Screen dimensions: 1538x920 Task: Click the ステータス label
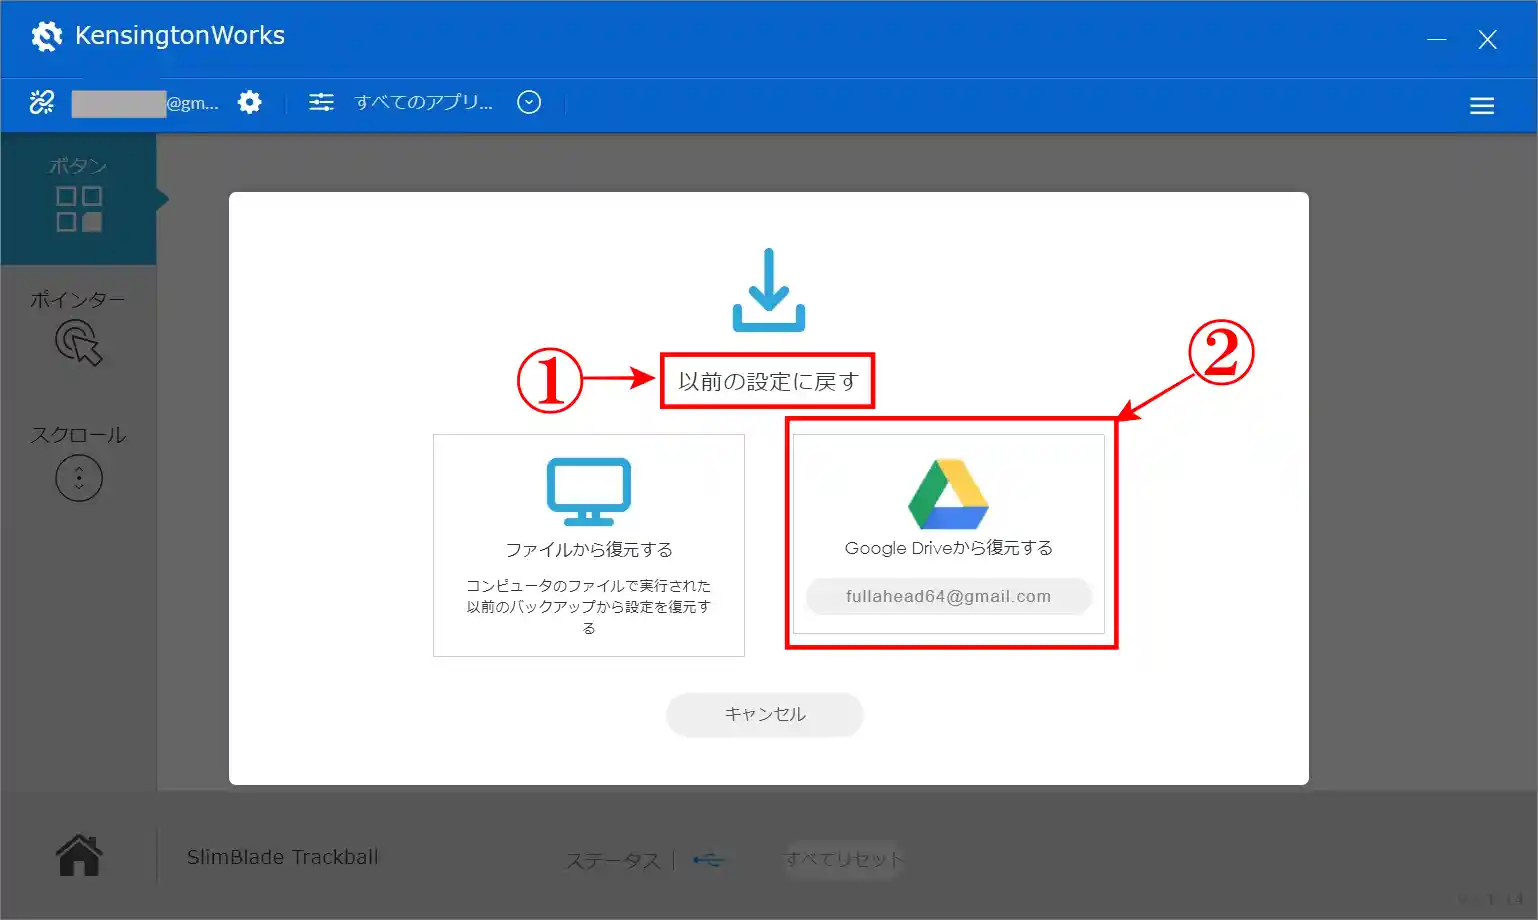(613, 861)
